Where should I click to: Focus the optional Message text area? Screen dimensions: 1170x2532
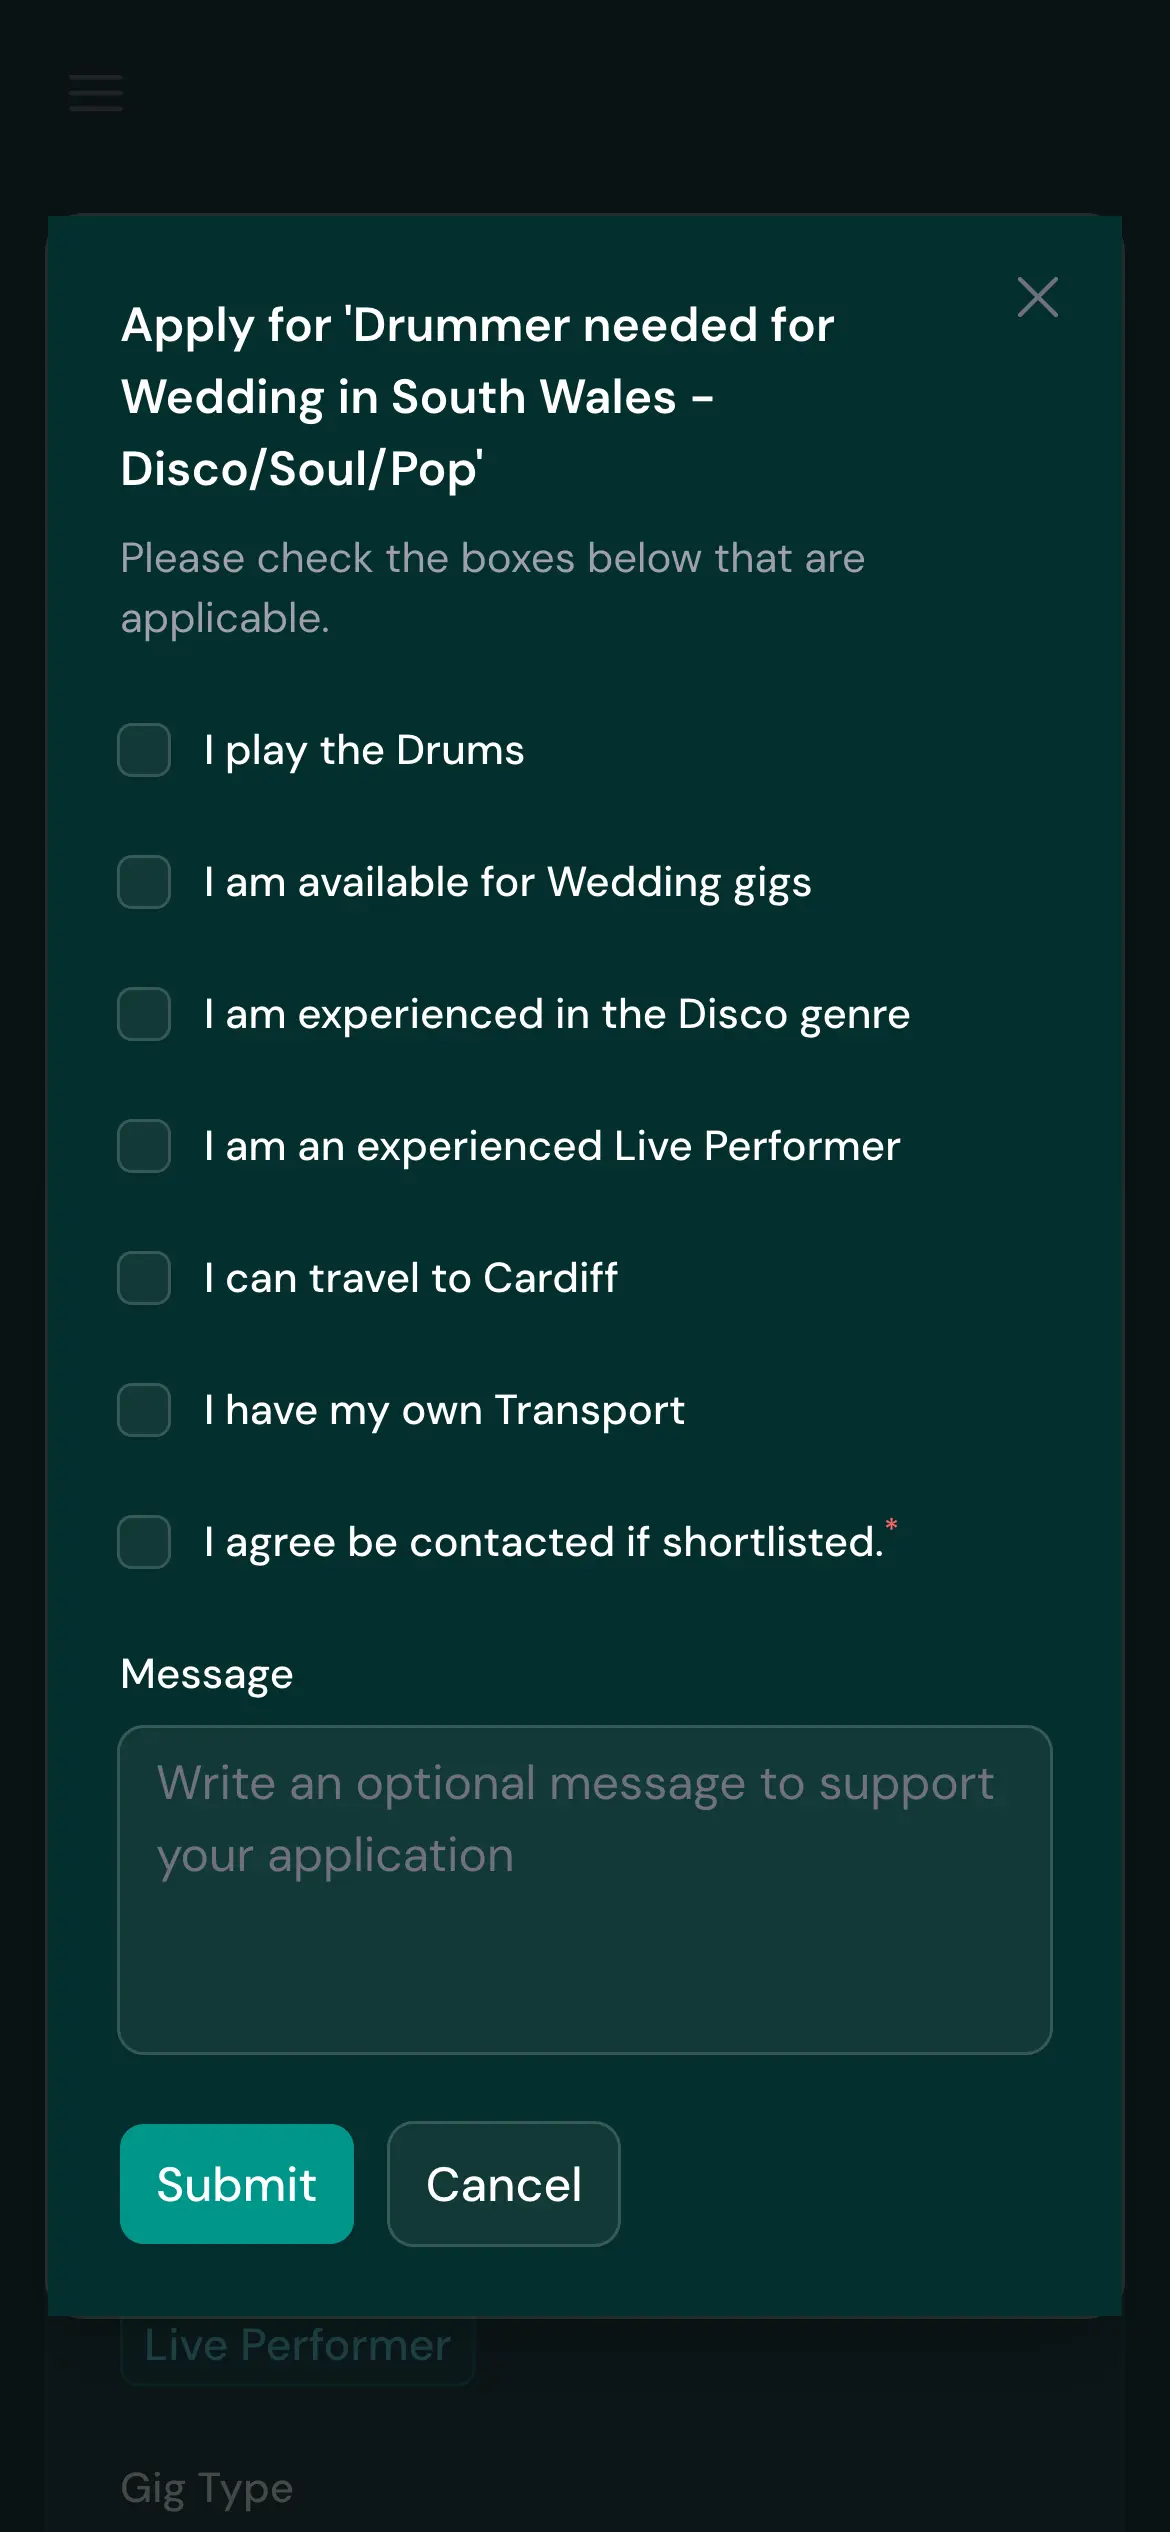click(584, 1890)
